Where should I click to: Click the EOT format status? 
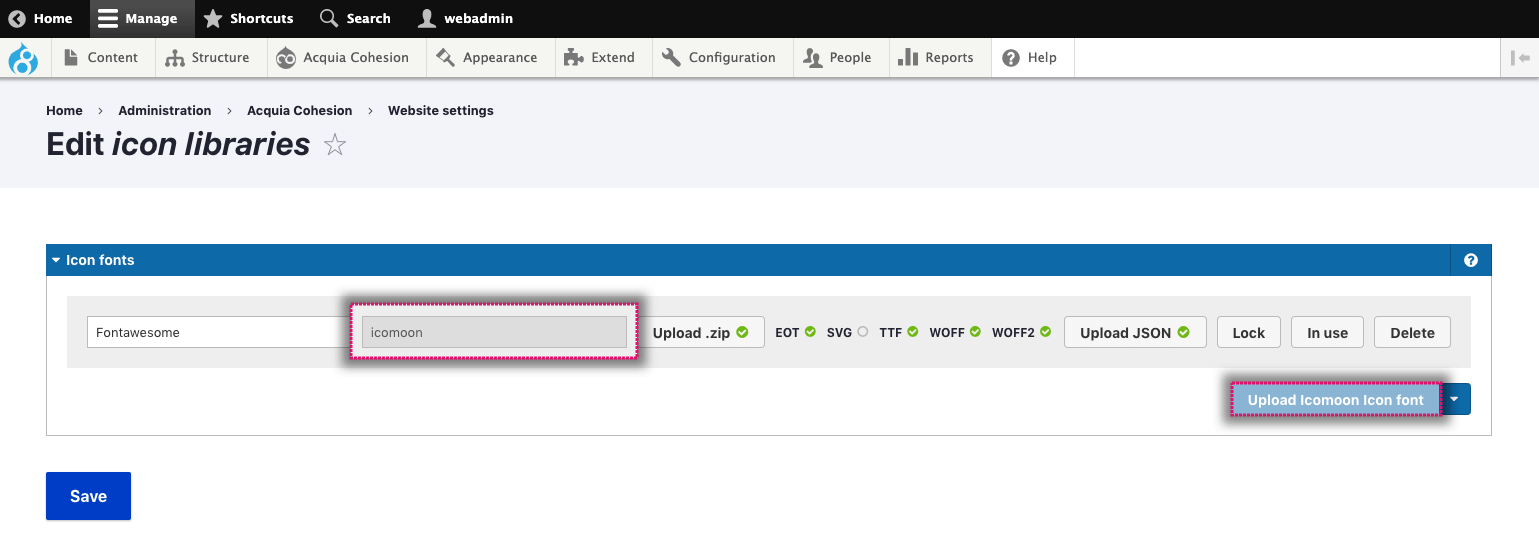795,332
